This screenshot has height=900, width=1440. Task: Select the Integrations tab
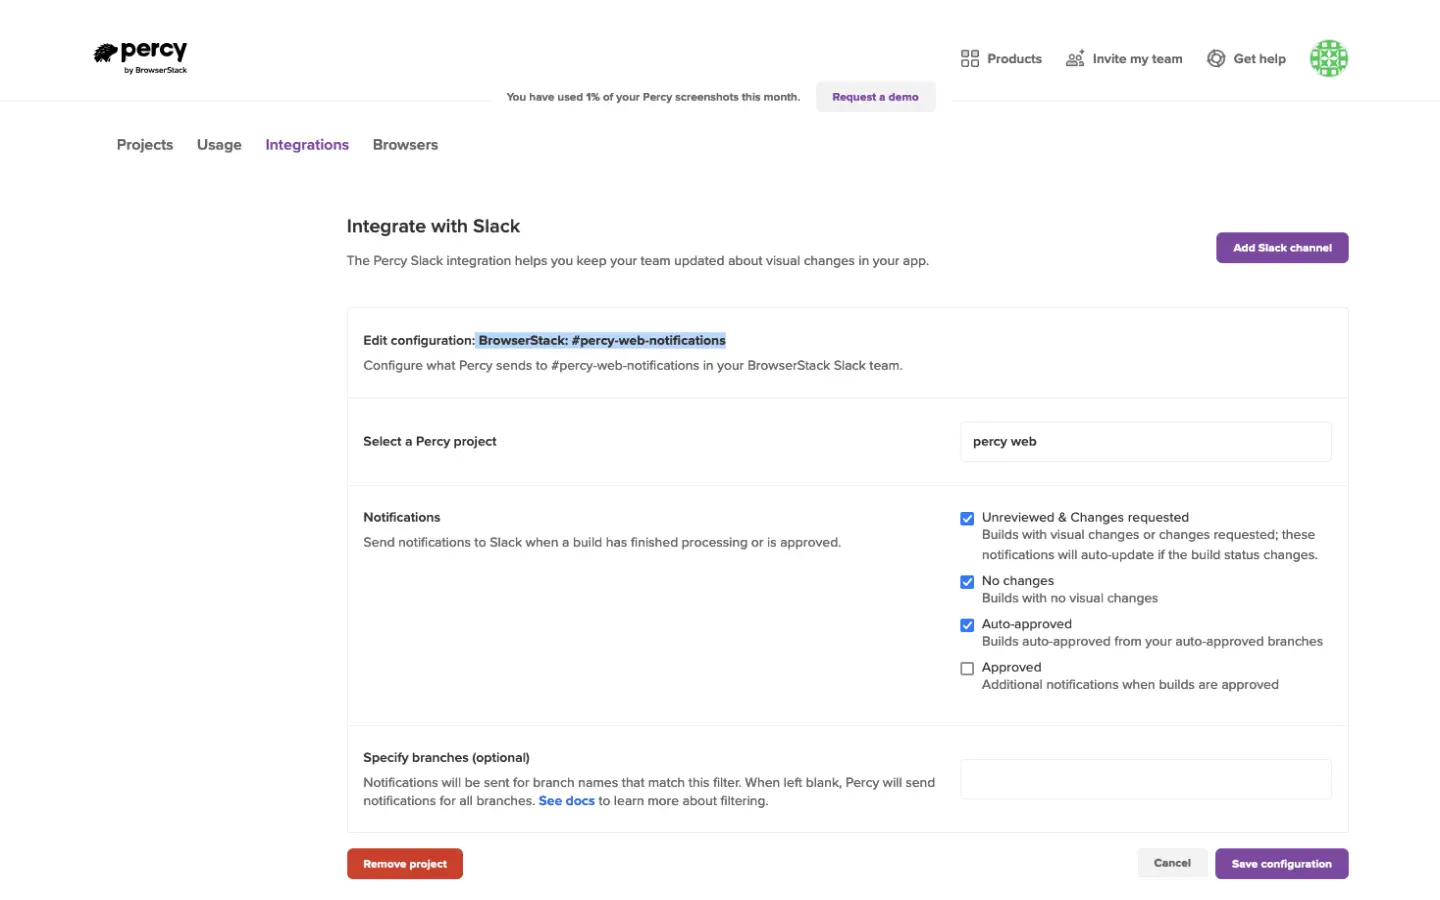[307, 145]
